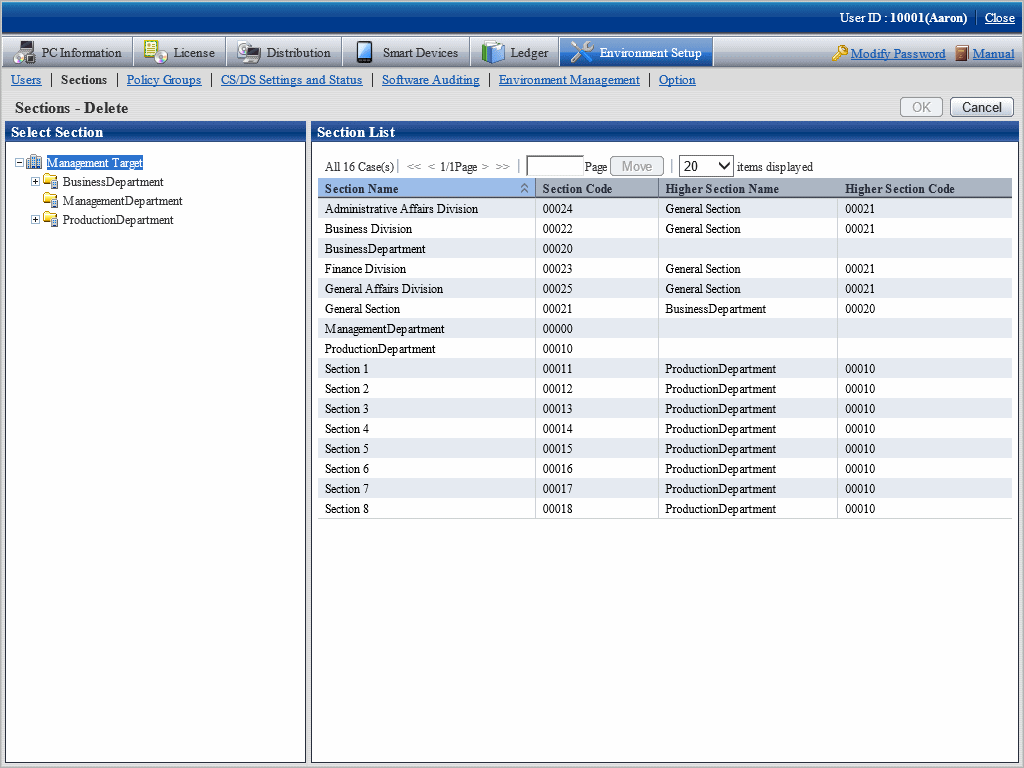
Task: Collapse the Management Target root node
Action: tap(19, 163)
